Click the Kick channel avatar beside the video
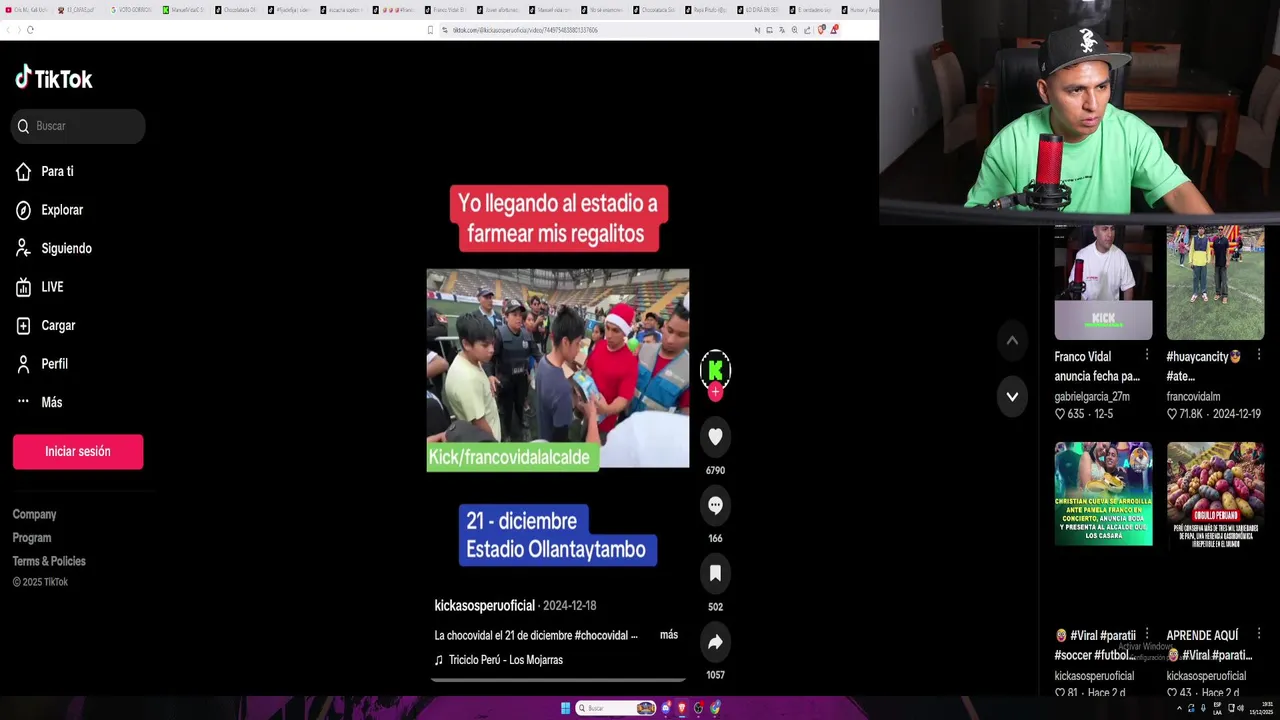Image resolution: width=1280 pixels, height=720 pixels. coord(715,369)
